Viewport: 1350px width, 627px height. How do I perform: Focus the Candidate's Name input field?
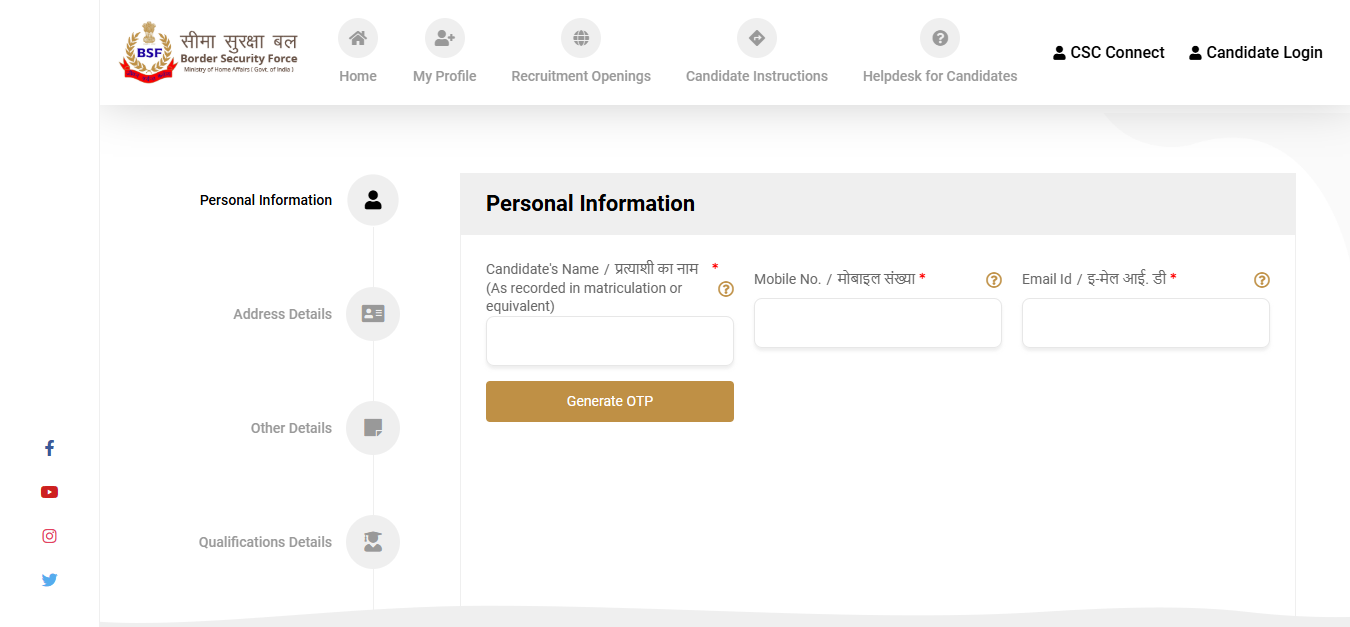tap(610, 341)
